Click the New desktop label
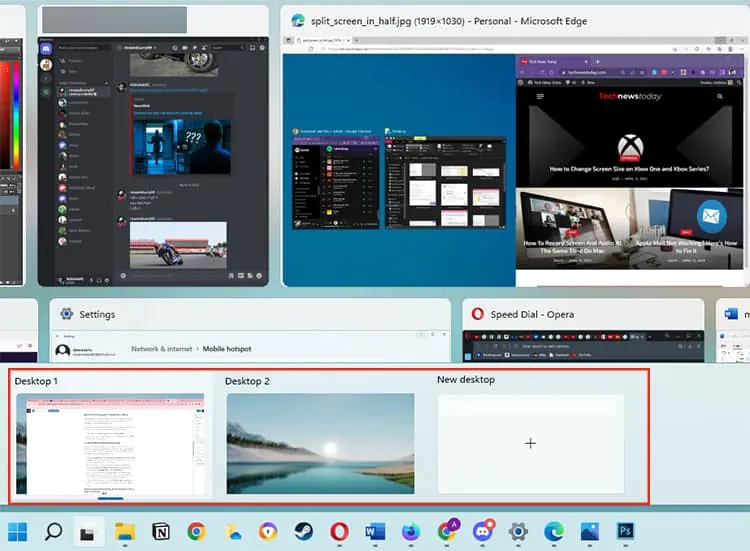This screenshot has height=551, width=750. click(x=466, y=379)
